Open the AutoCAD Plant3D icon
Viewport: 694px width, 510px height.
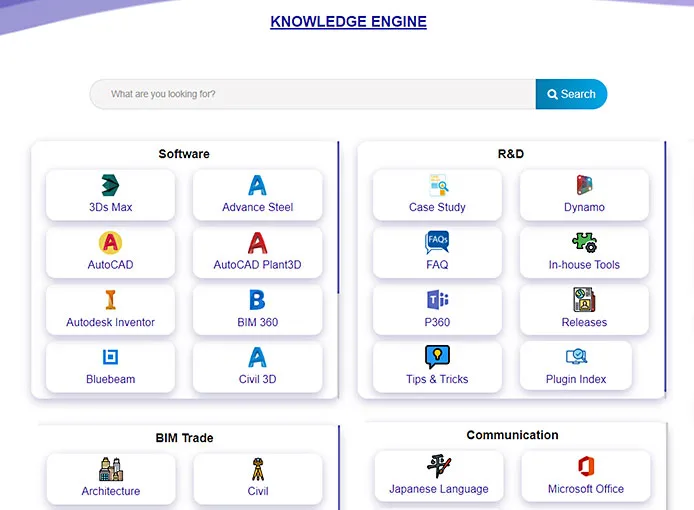(x=257, y=243)
